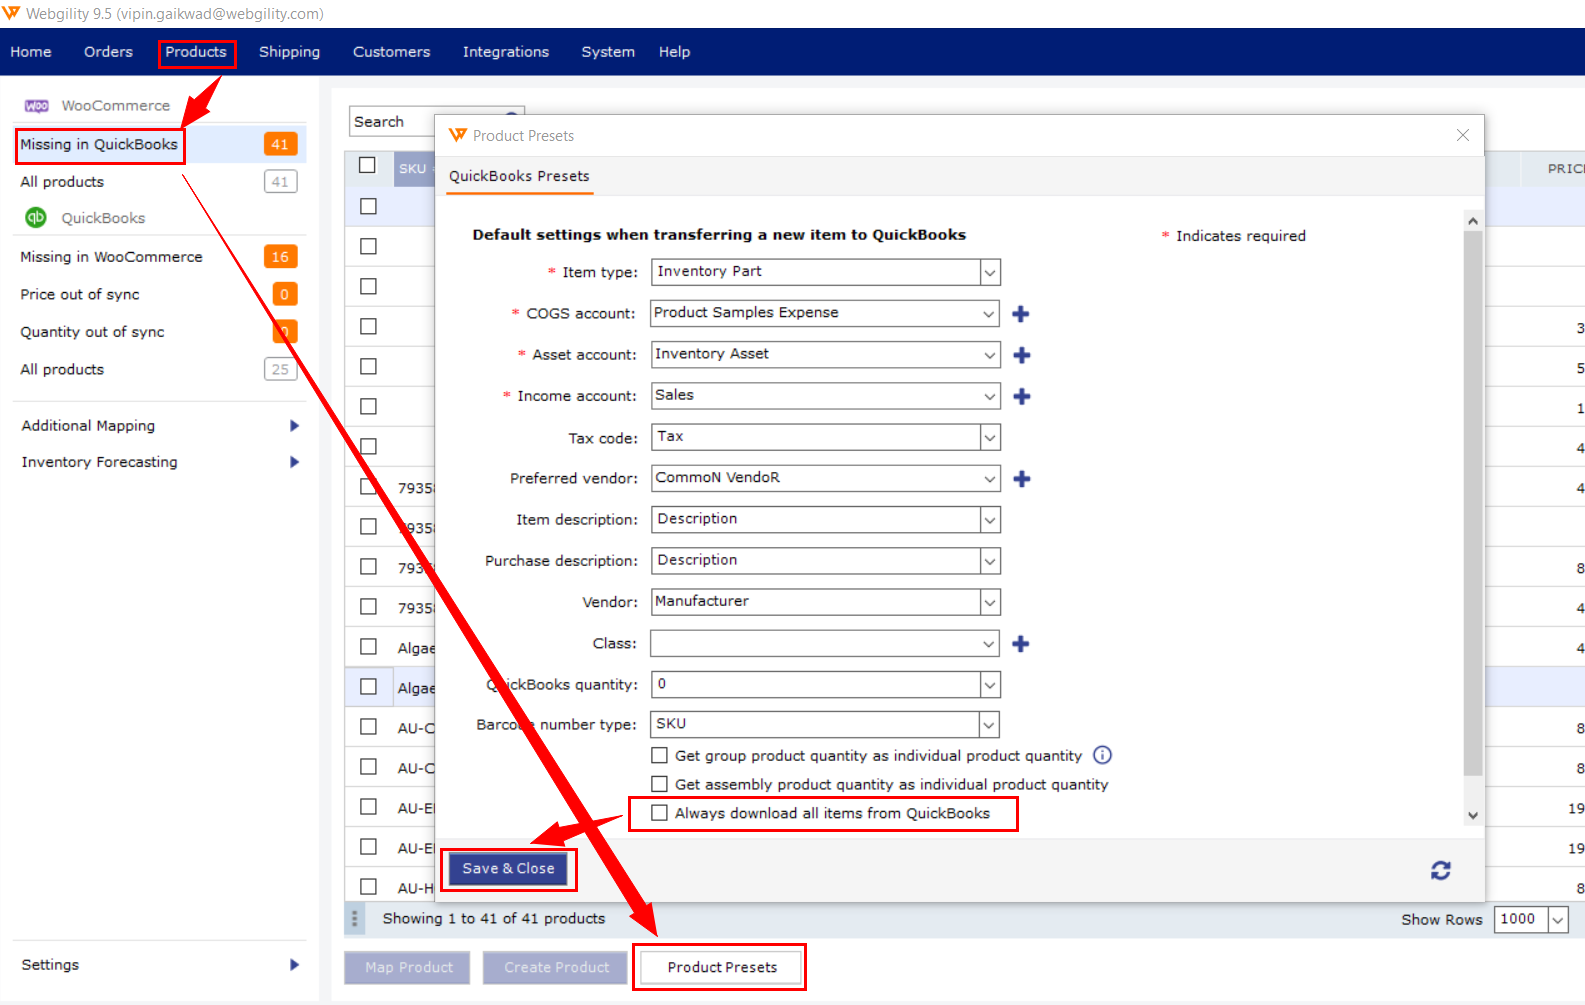Open the Tax code dropdown
1585x1005 pixels.
tap(989, 437)
